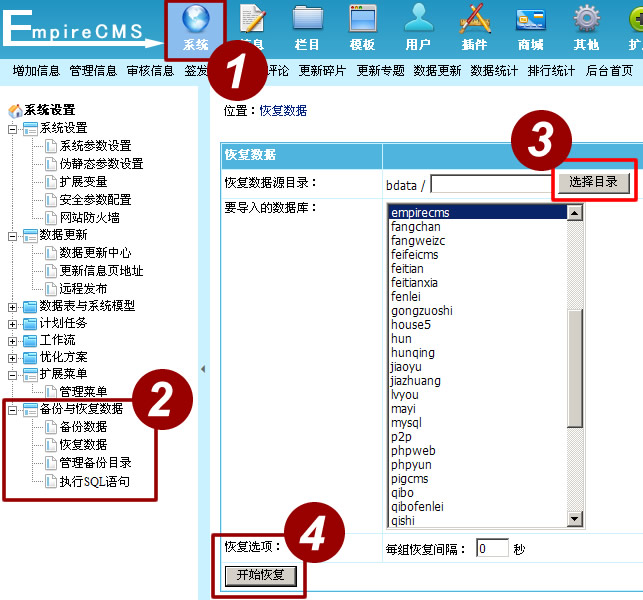Viewport: 643px width, 600px height.
Task: Select house5 in the database list
Action: click(477, 324)
